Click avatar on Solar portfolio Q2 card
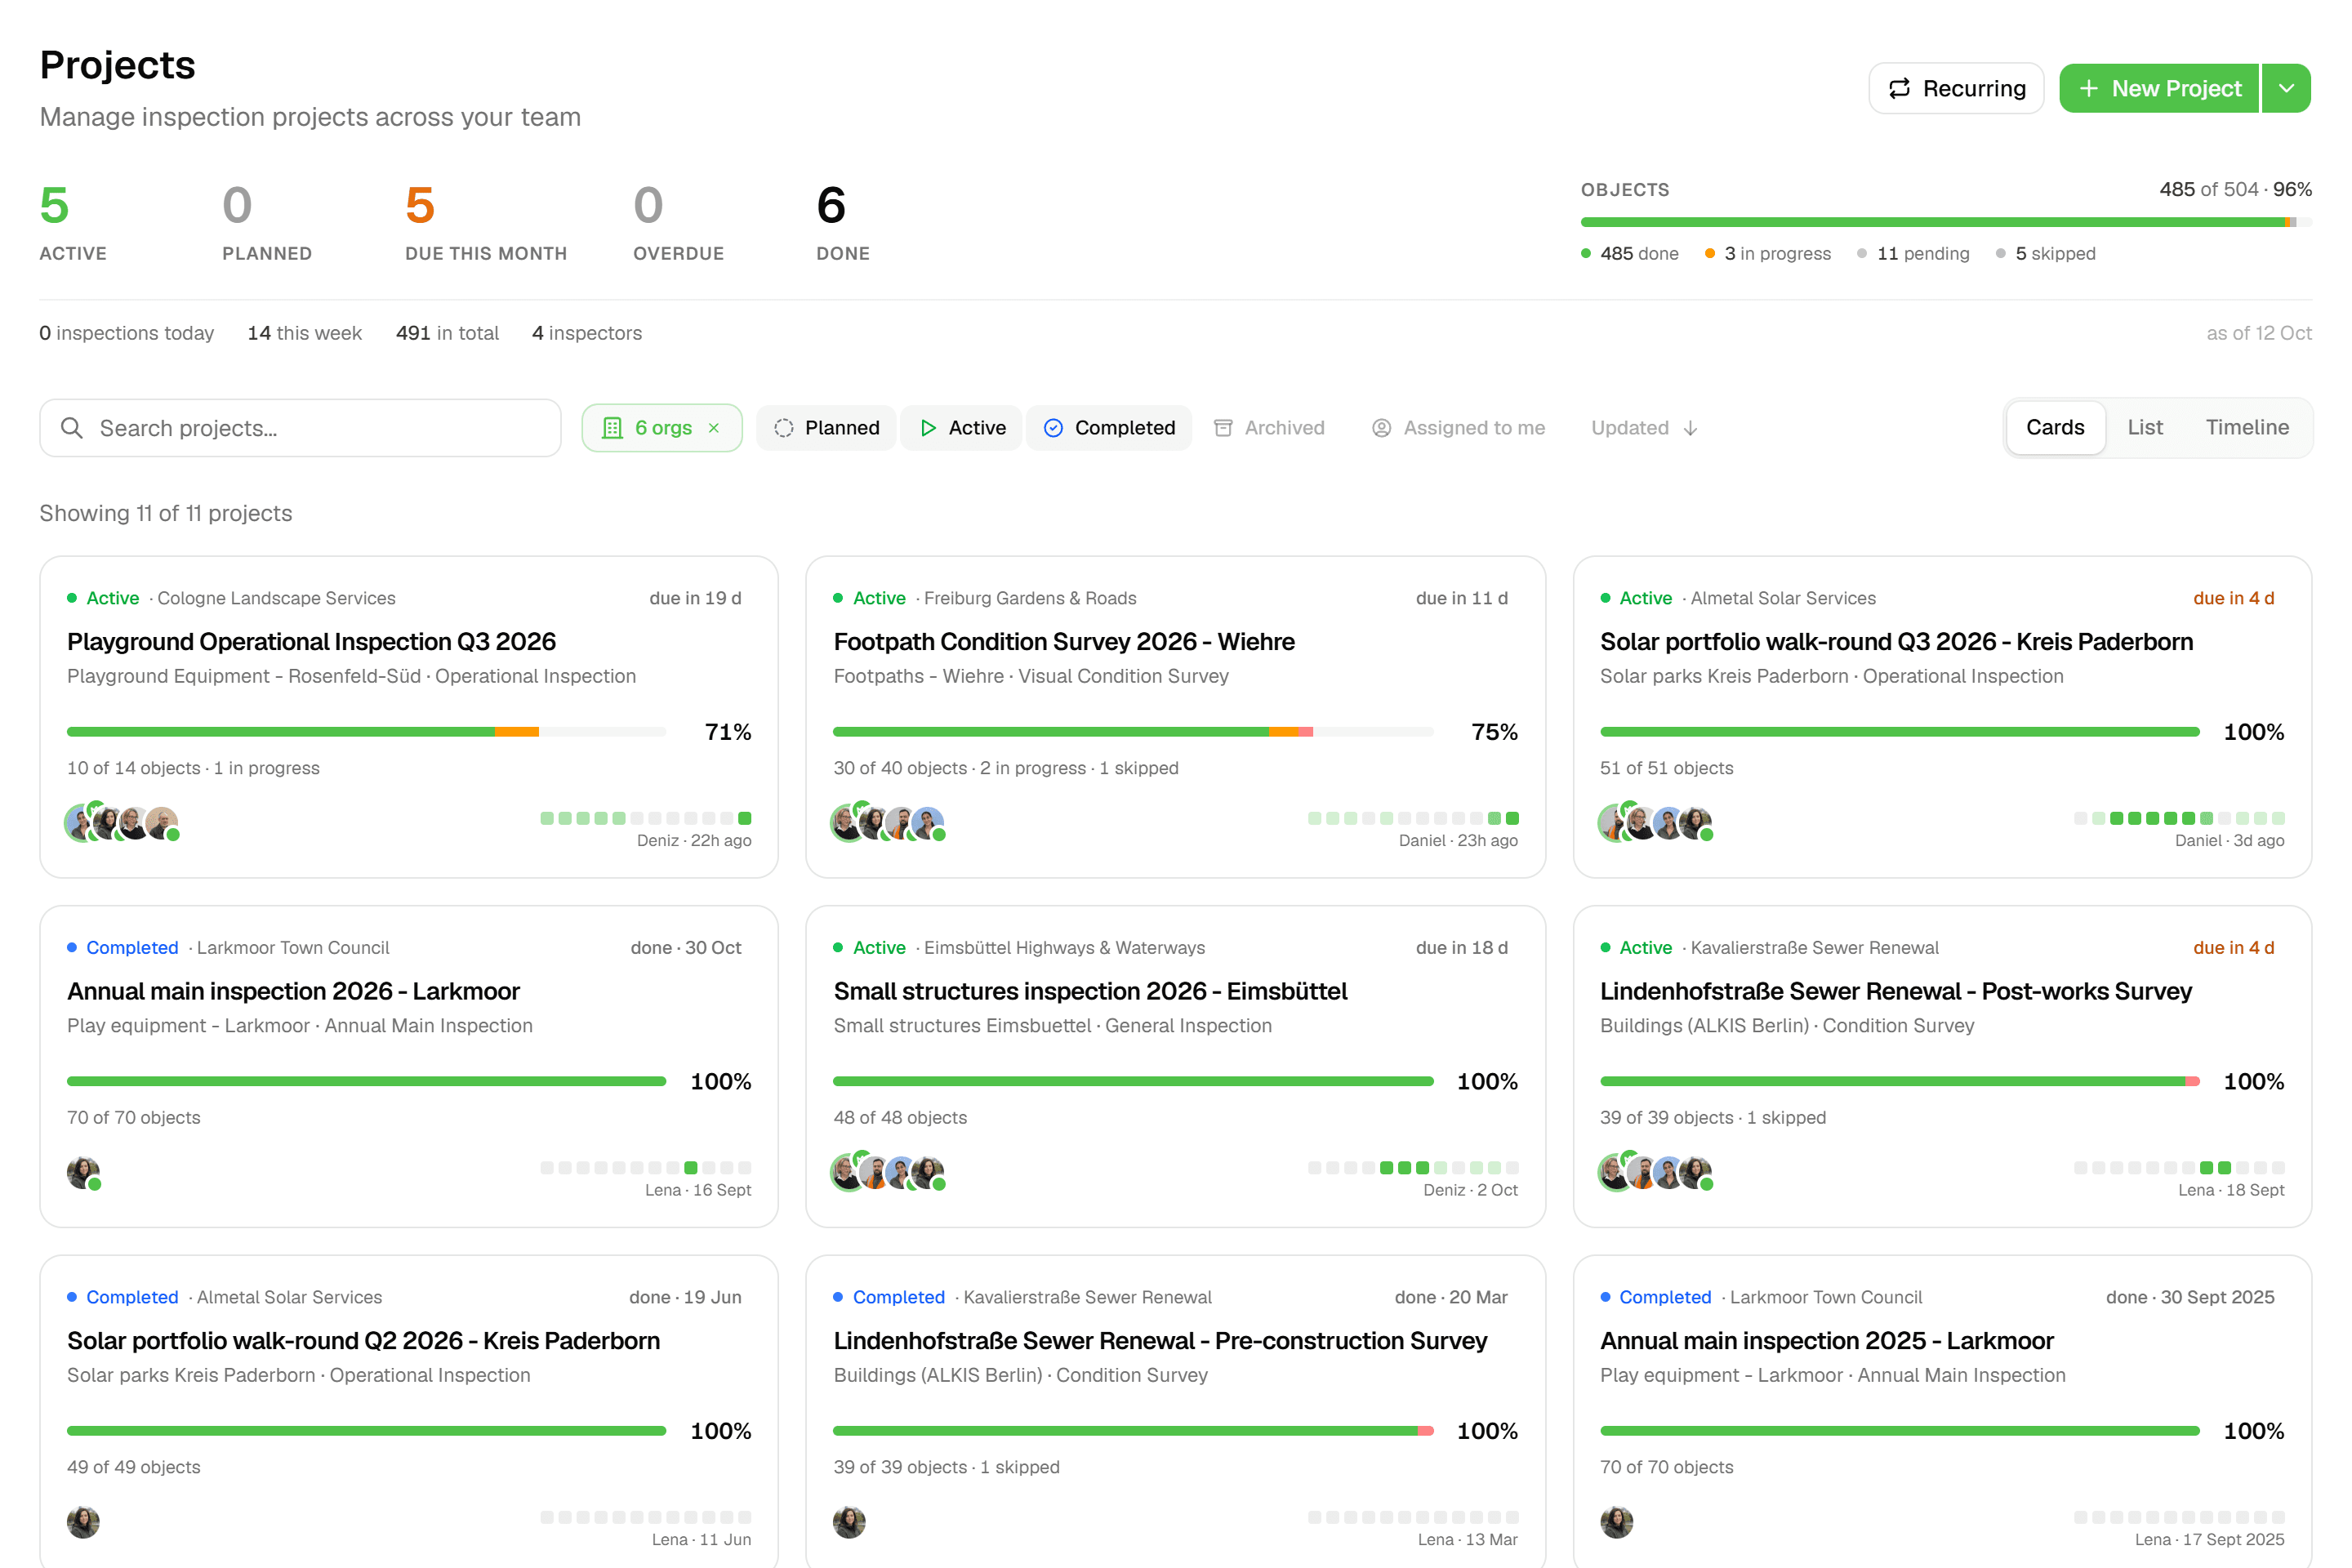2352x1568 pixels. pos(83,1522)
